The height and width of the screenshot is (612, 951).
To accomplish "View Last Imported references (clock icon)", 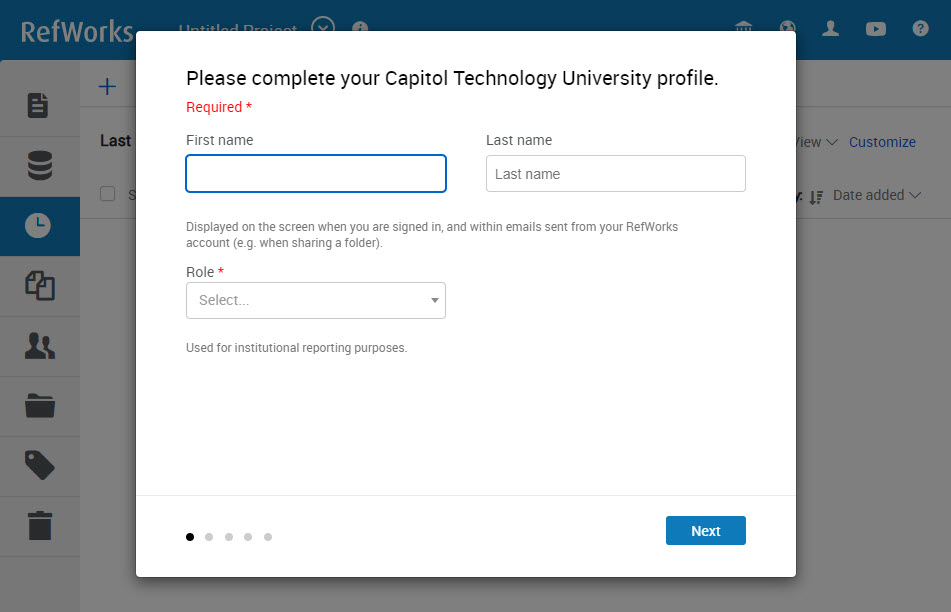I will pyautogui.click(x=40, y=226).
